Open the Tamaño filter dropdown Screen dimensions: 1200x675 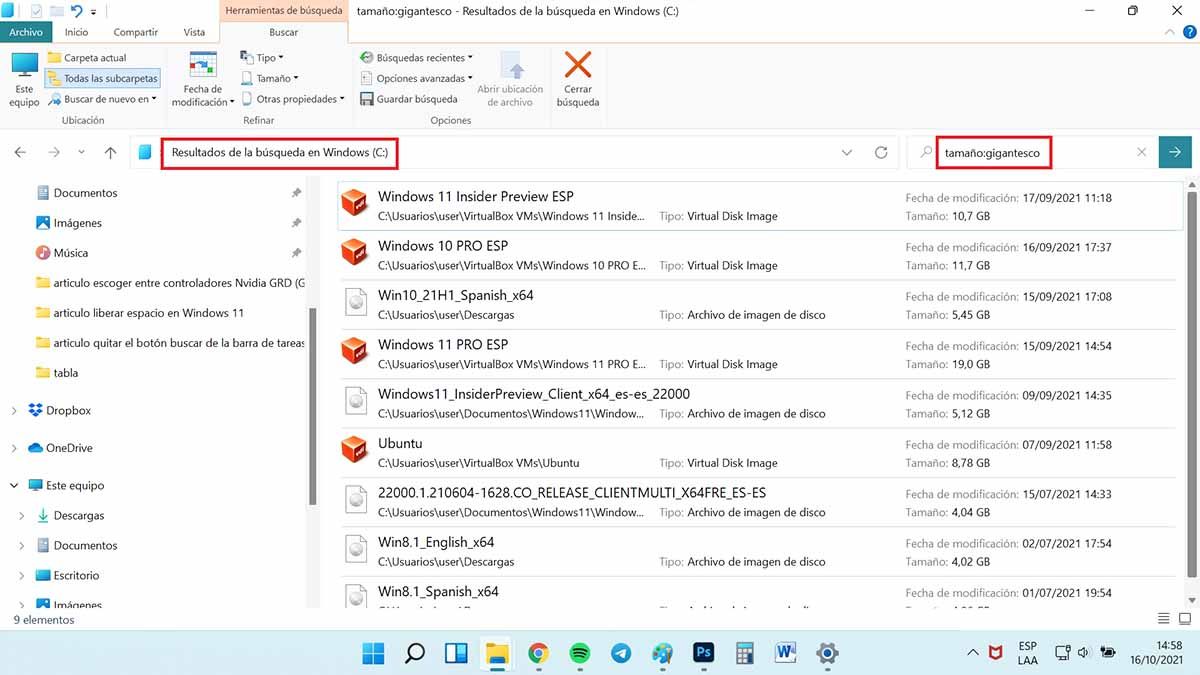[x=270, y=78]
